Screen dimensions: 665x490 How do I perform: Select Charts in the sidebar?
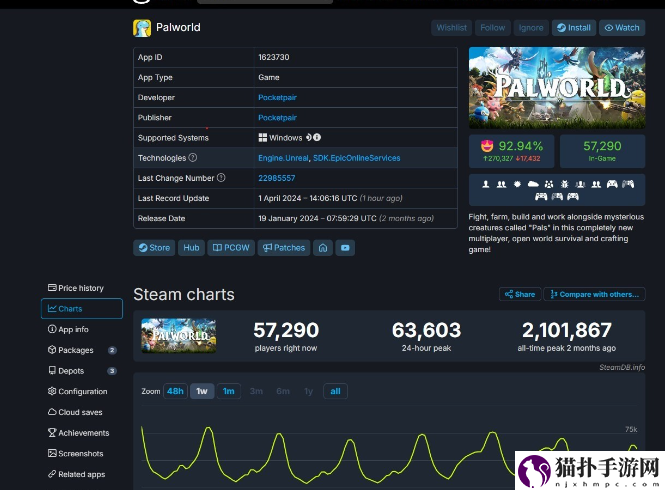pyautogui.click(x=81, y=309)
